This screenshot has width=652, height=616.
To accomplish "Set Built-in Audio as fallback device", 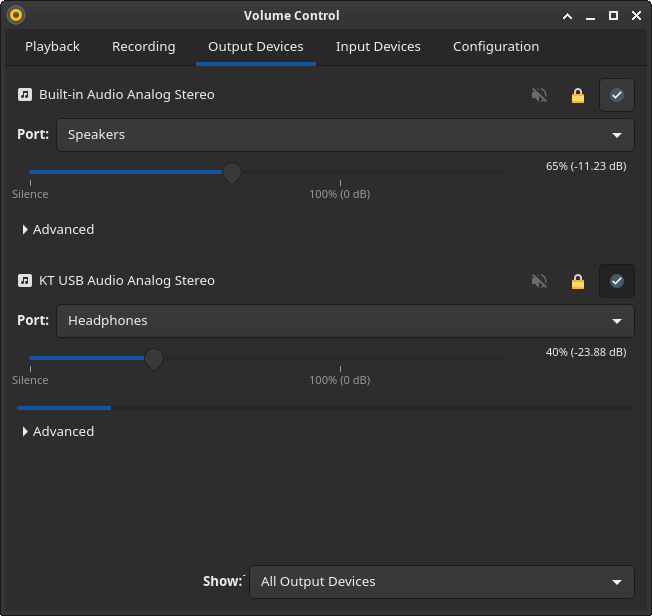I will tap(616, 95).
